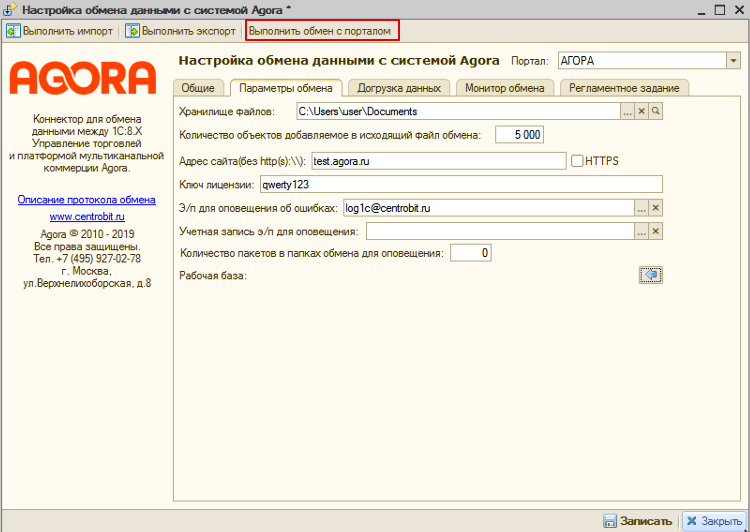This screenshot has width=750, height=532.
Task: Click the Записать save button
Action: tap(637, 521)
